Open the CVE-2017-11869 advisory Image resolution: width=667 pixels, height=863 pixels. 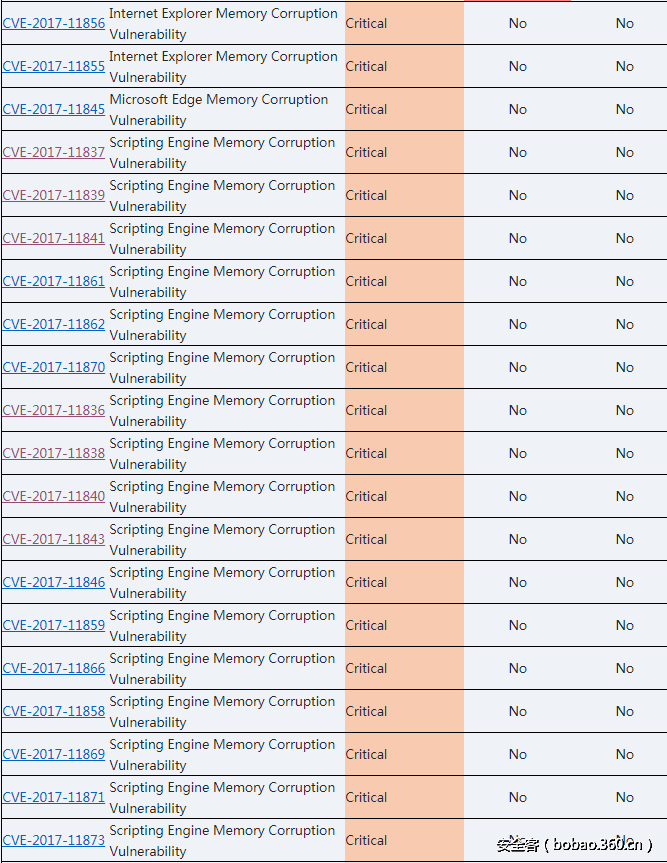[x=53, y=755]
